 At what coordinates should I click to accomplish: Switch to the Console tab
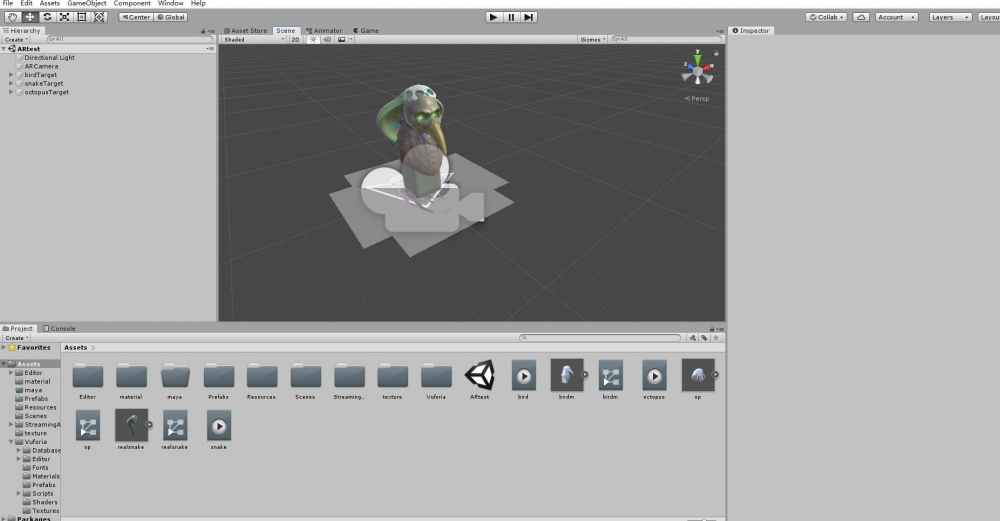[x=59, y=328]
